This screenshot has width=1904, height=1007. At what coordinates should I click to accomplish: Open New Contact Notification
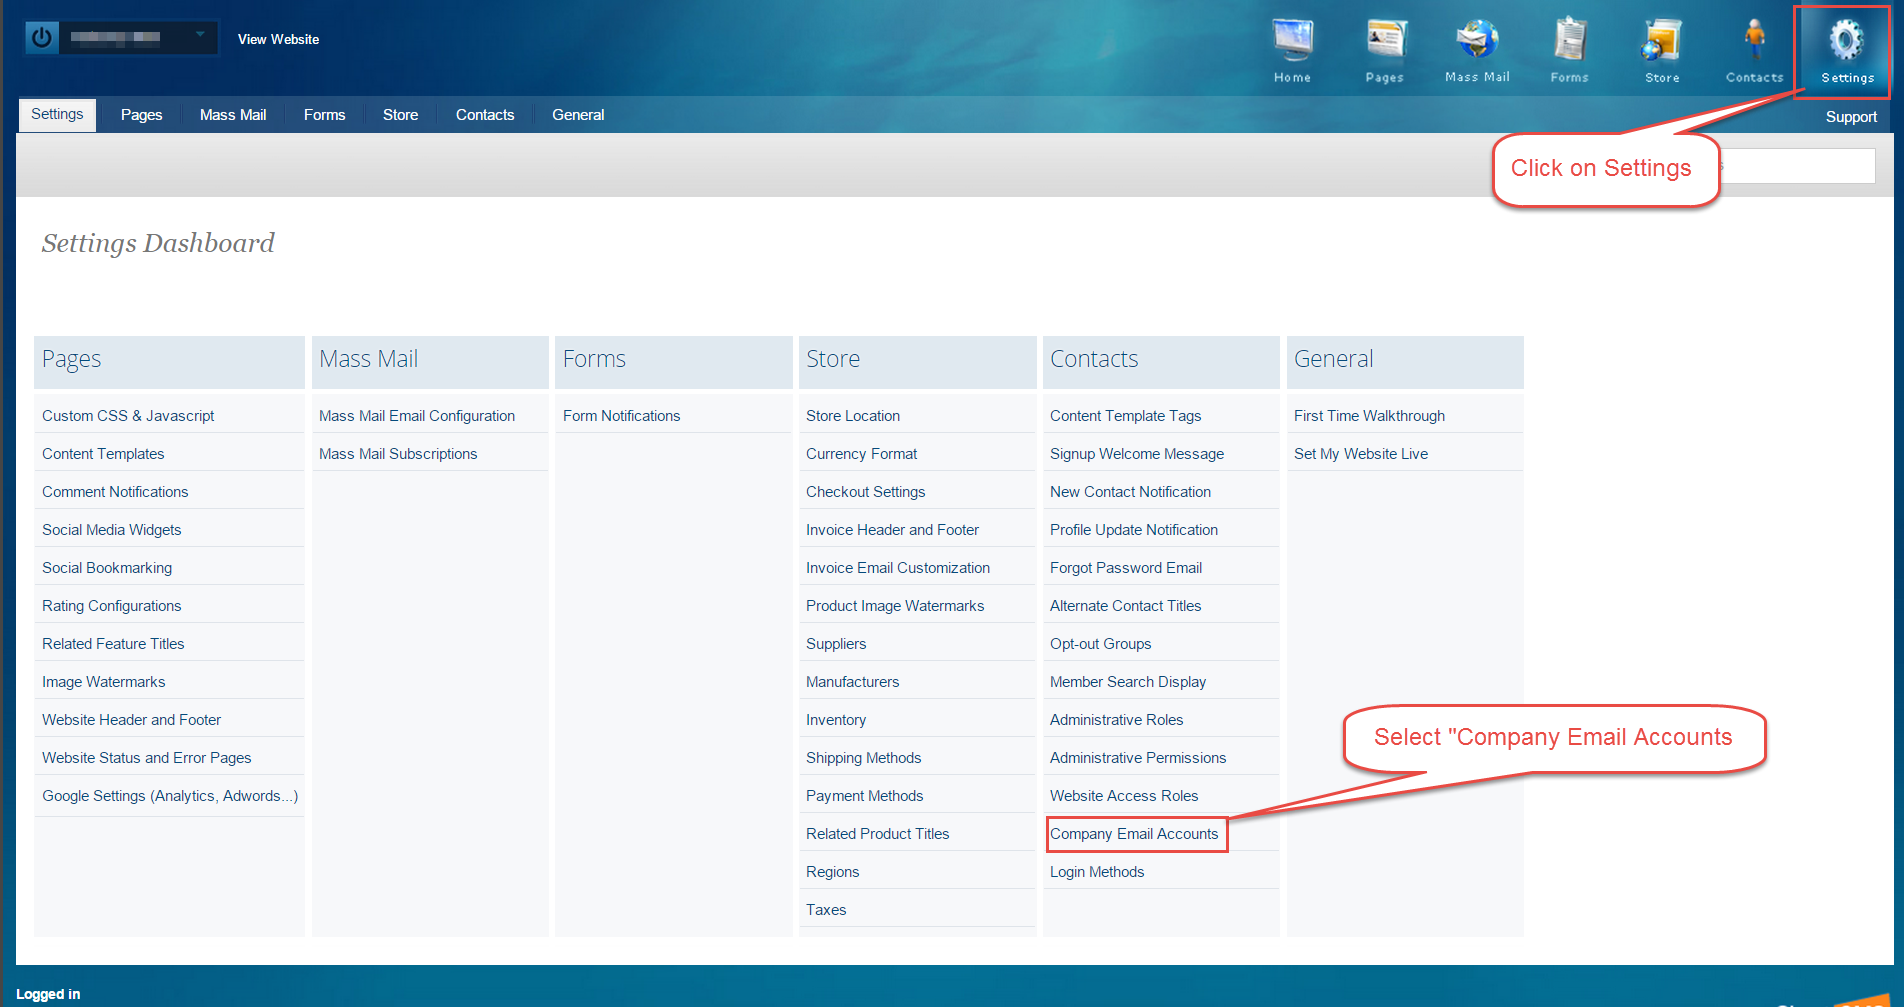coord(1130,492)
